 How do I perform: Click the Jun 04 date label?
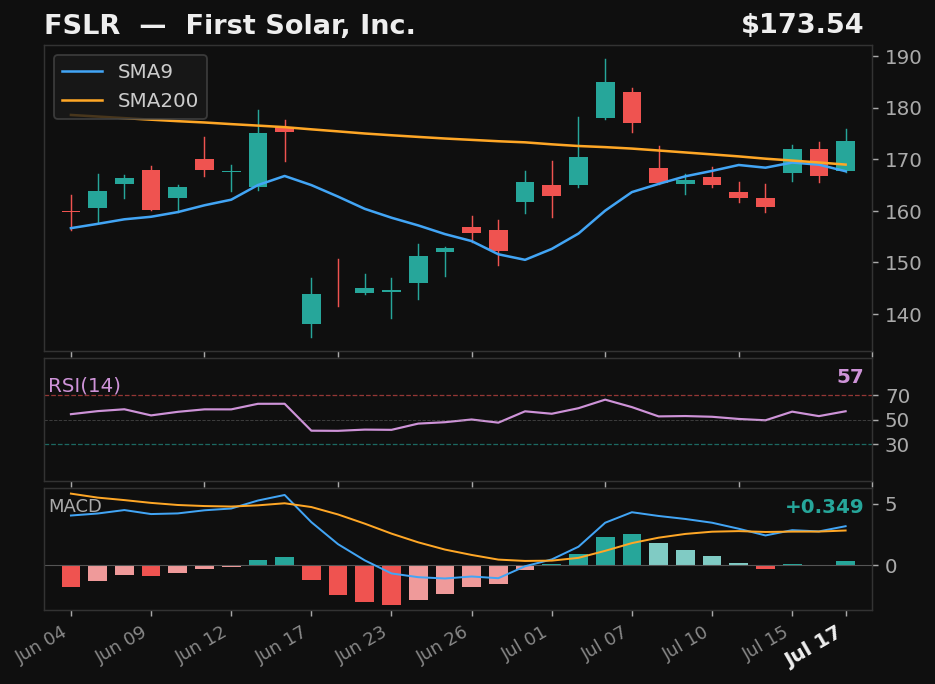42,644
